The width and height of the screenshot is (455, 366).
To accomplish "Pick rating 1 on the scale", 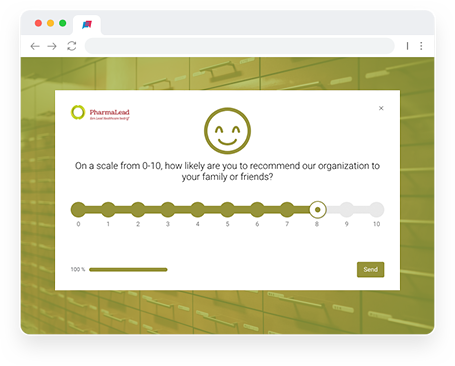I will point(108,210).
